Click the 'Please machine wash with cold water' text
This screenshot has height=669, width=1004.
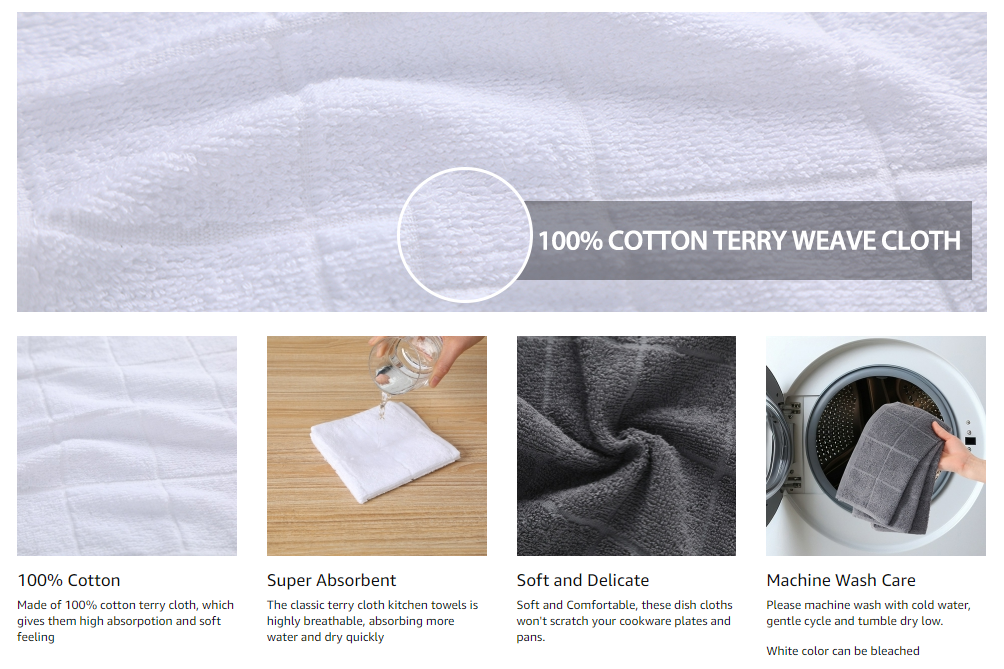click(868, 613)
